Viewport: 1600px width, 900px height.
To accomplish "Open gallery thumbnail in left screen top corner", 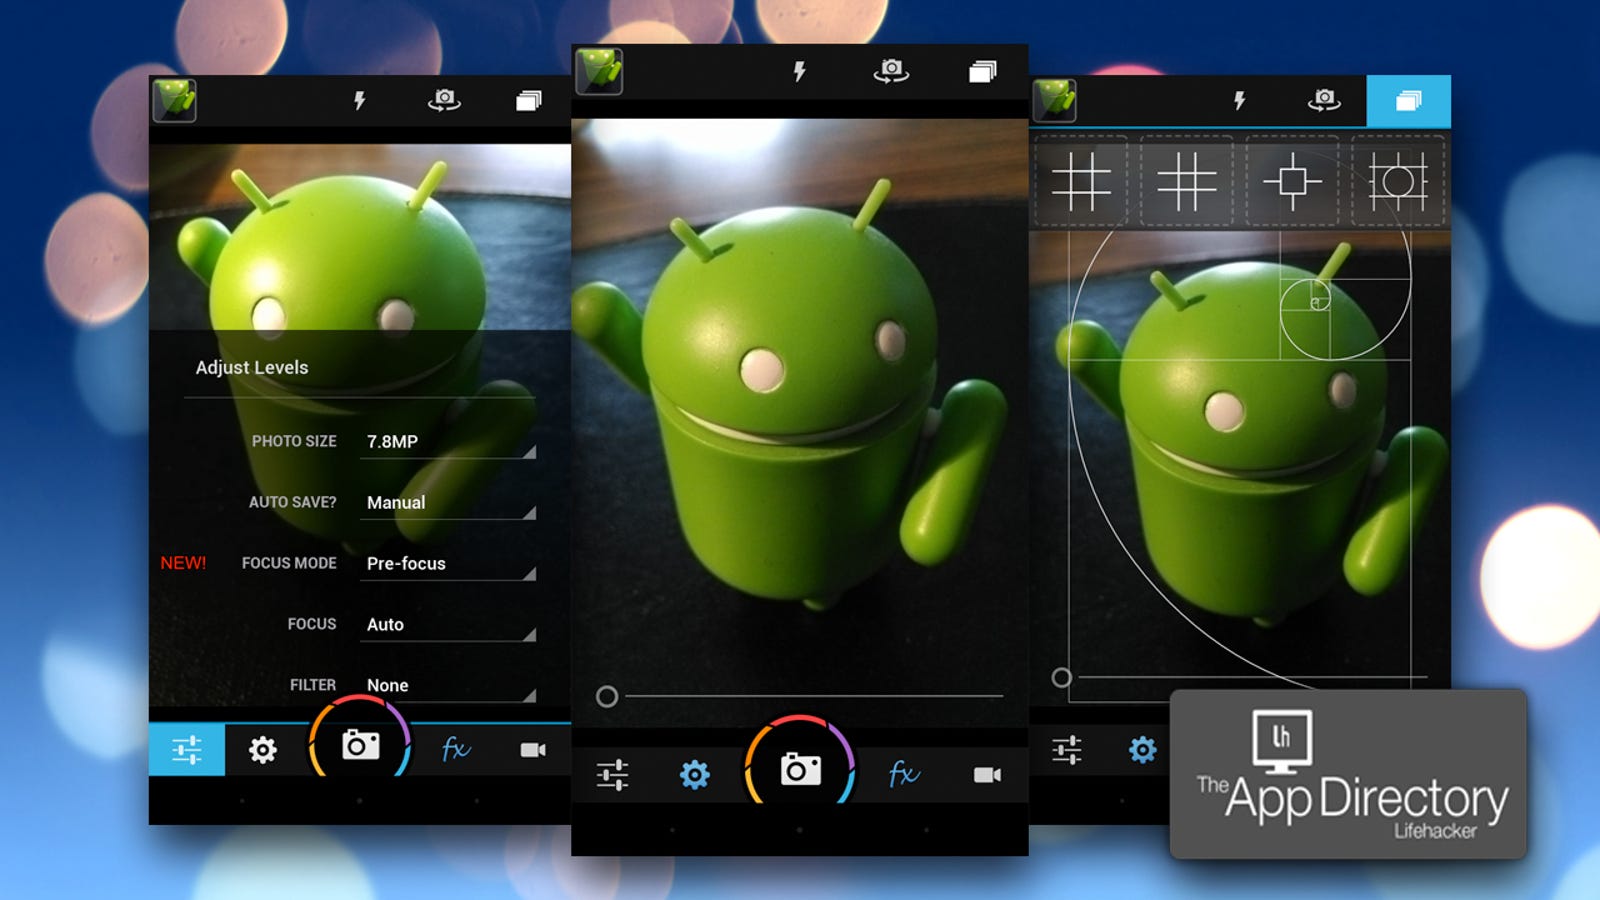I will [175, 101].
